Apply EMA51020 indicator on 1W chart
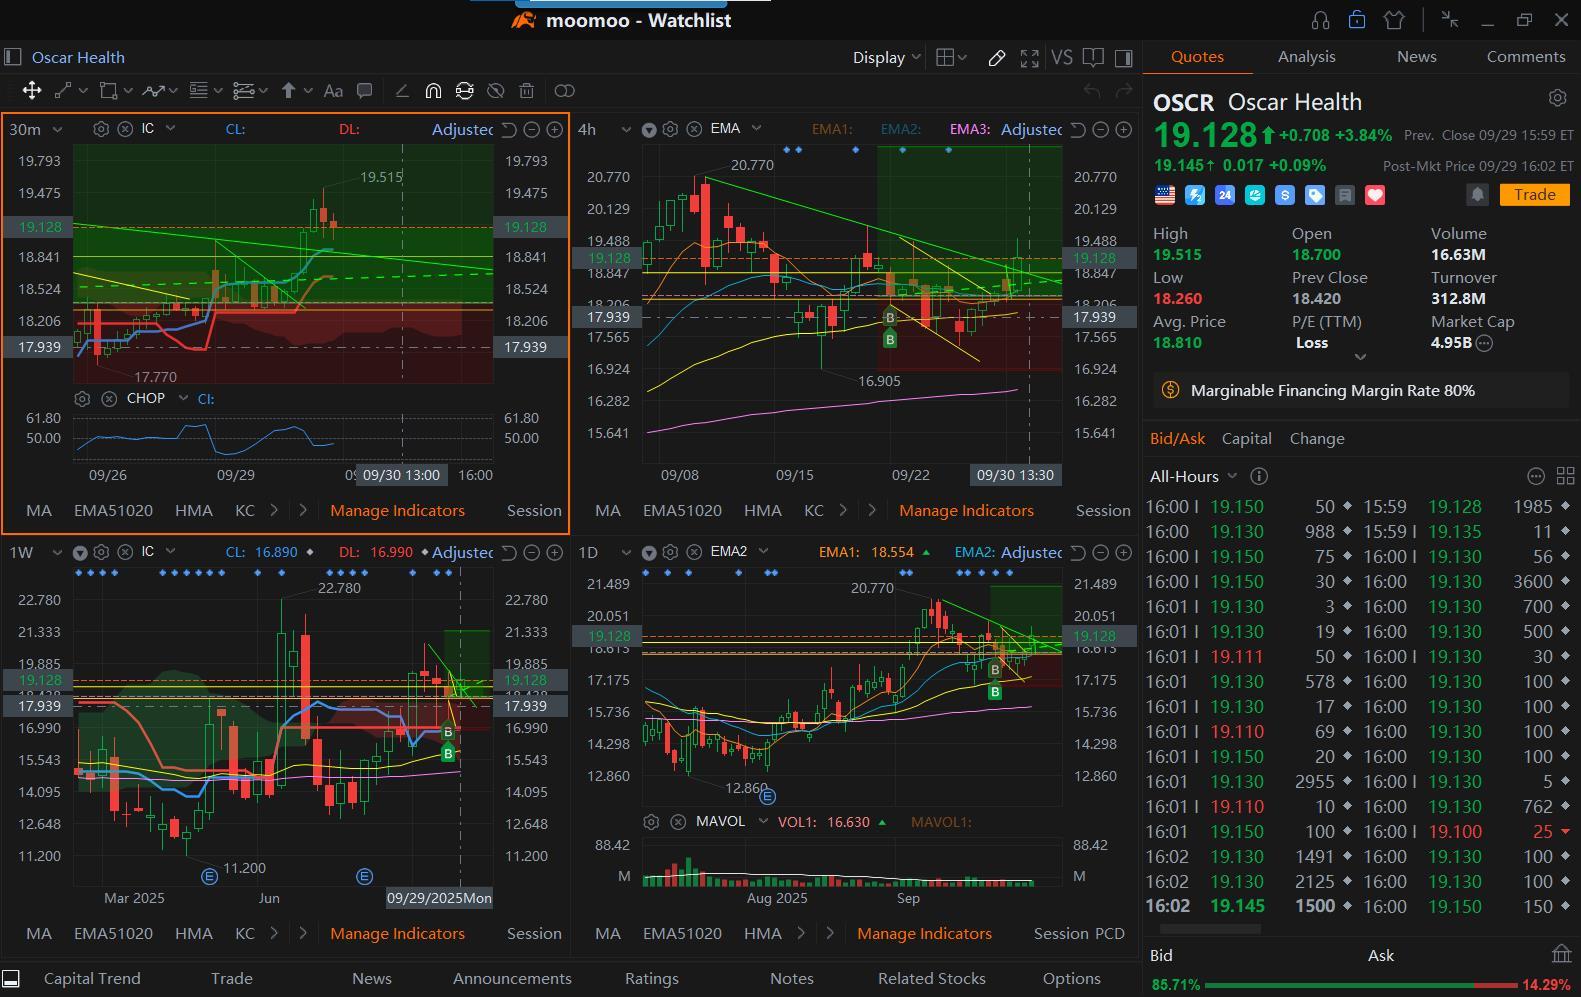 coord(113,934)
